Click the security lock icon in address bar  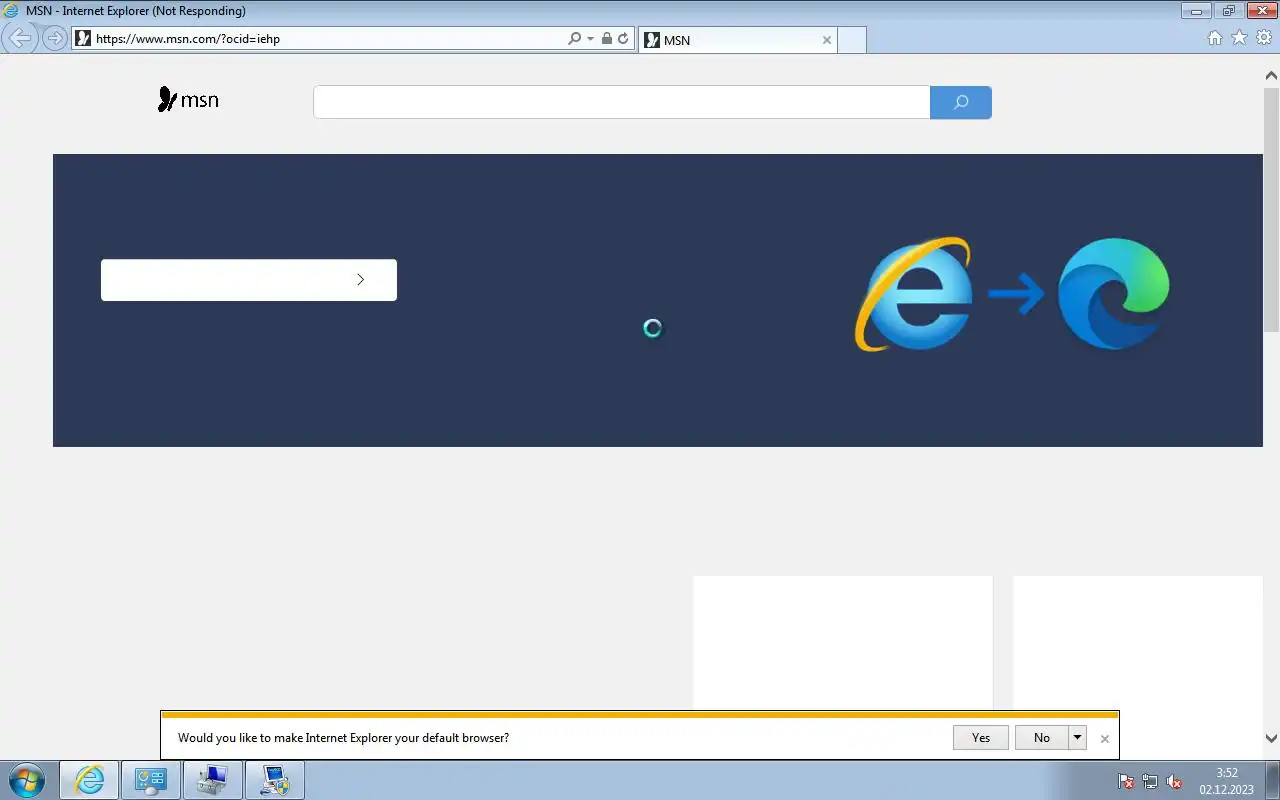point(607,39)
